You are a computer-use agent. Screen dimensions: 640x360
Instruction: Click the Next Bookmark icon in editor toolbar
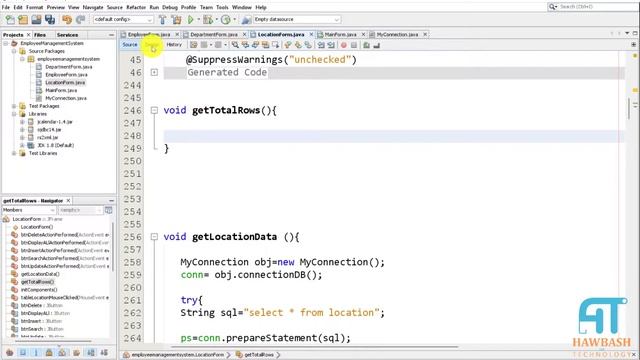coord(298,45)
